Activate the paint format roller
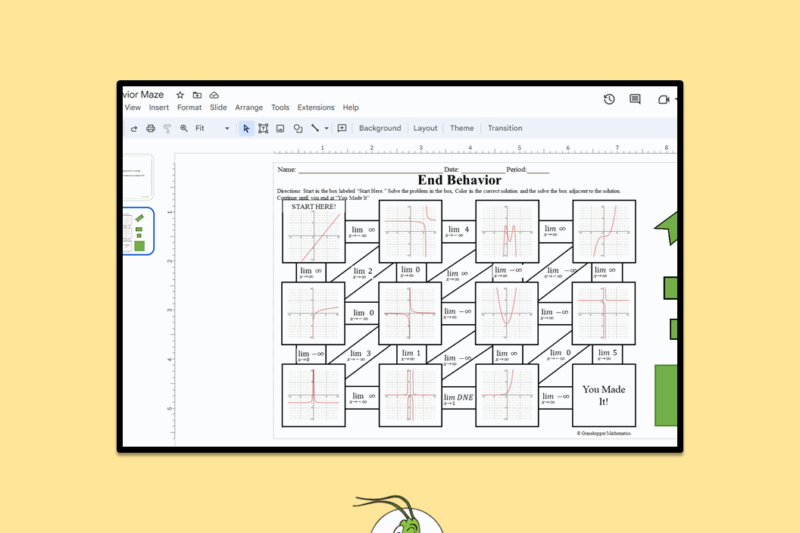The width and height of the screenshot is (800, 533). pos(167,129)
